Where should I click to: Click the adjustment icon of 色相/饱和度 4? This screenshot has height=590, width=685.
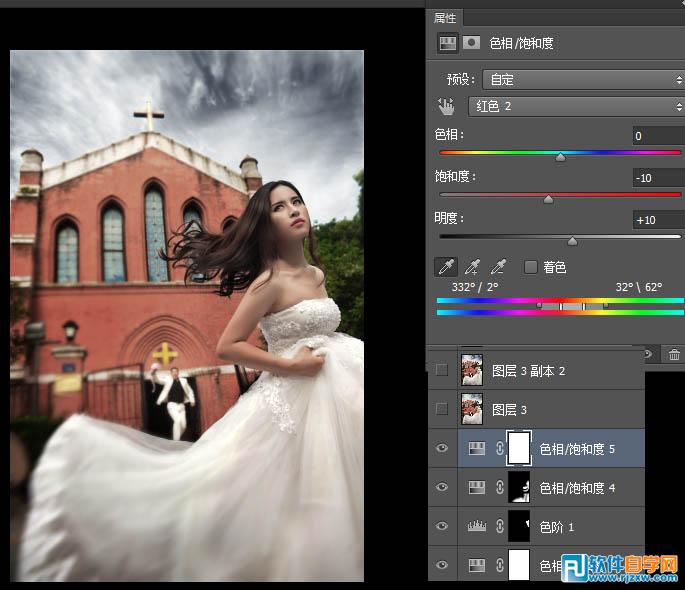tap(477, 487)
